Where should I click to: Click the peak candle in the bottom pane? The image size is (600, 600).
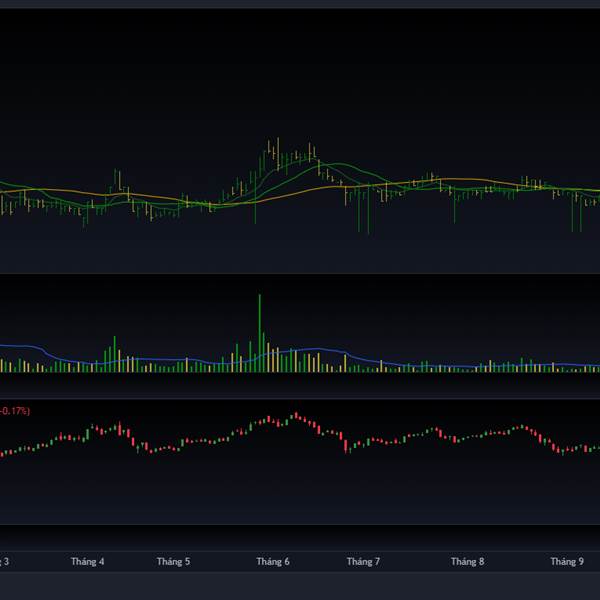click(x=296, y=414)
